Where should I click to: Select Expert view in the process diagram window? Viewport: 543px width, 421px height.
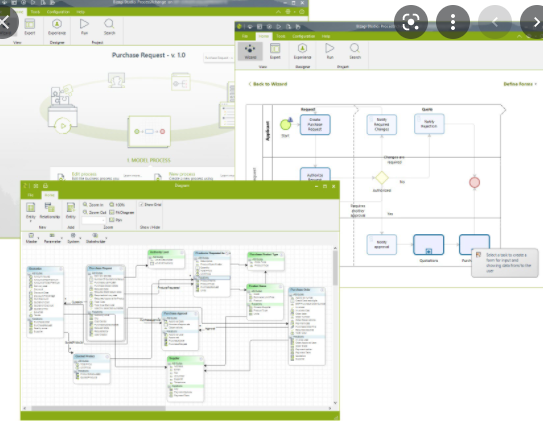[275, 51]
